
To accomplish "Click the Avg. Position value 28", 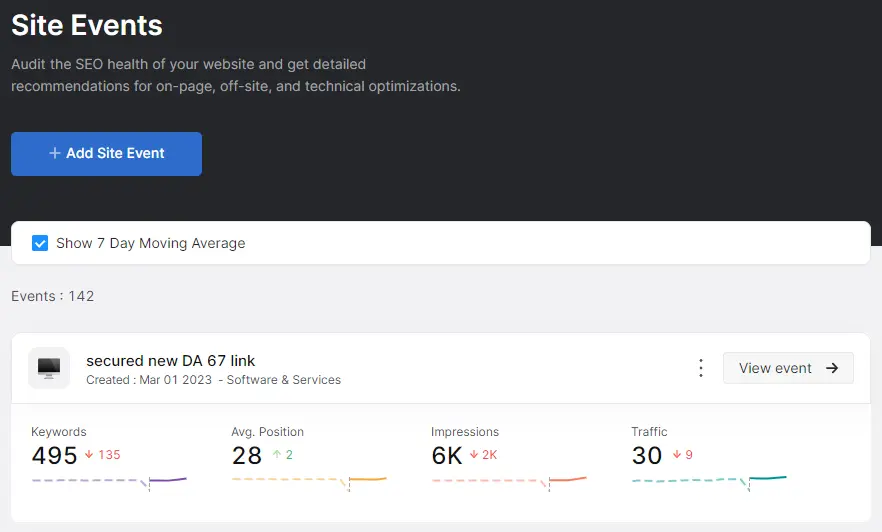I will click(247, 456).
